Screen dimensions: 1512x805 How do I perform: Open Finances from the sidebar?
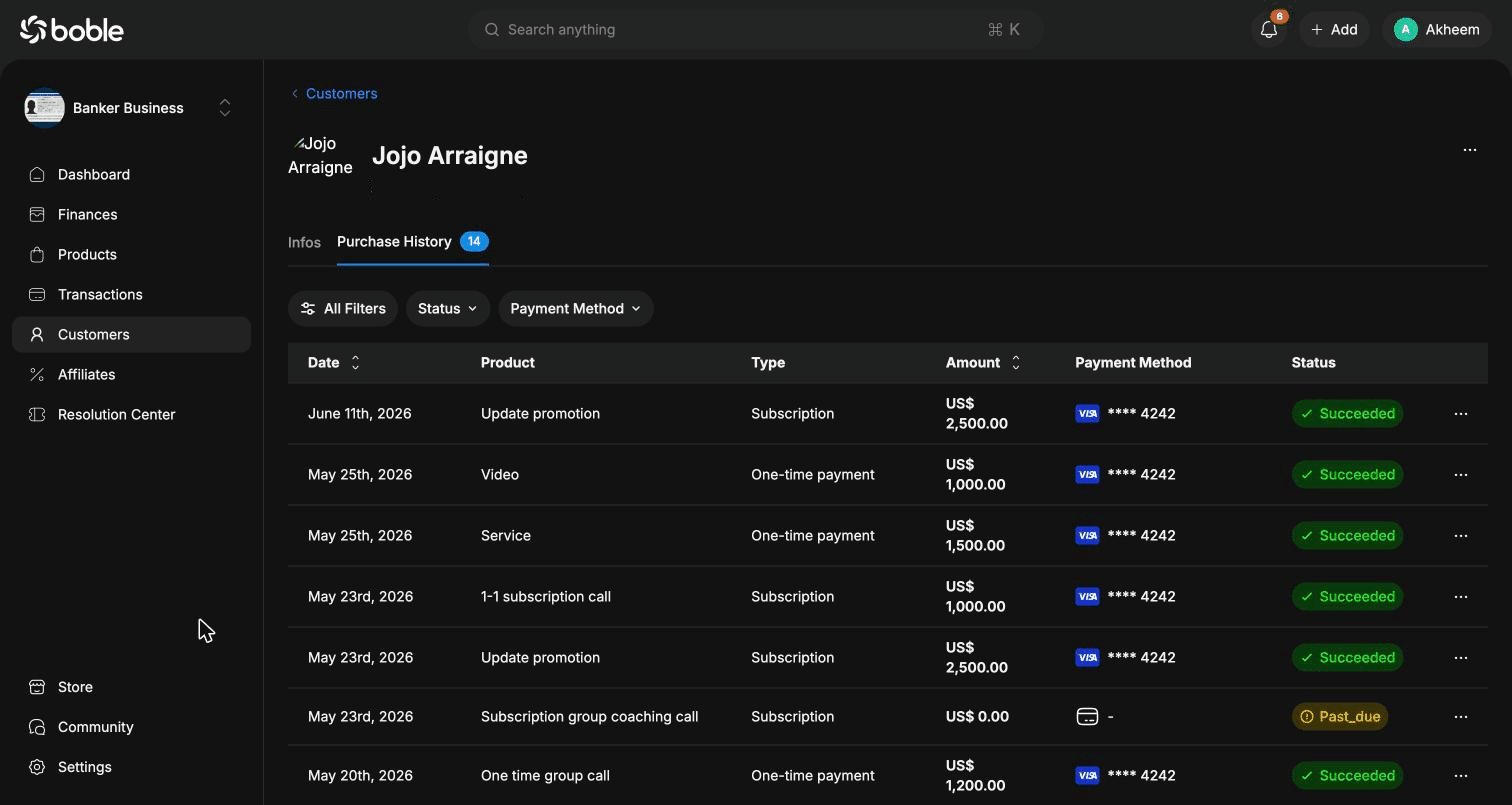pos(131,215)
